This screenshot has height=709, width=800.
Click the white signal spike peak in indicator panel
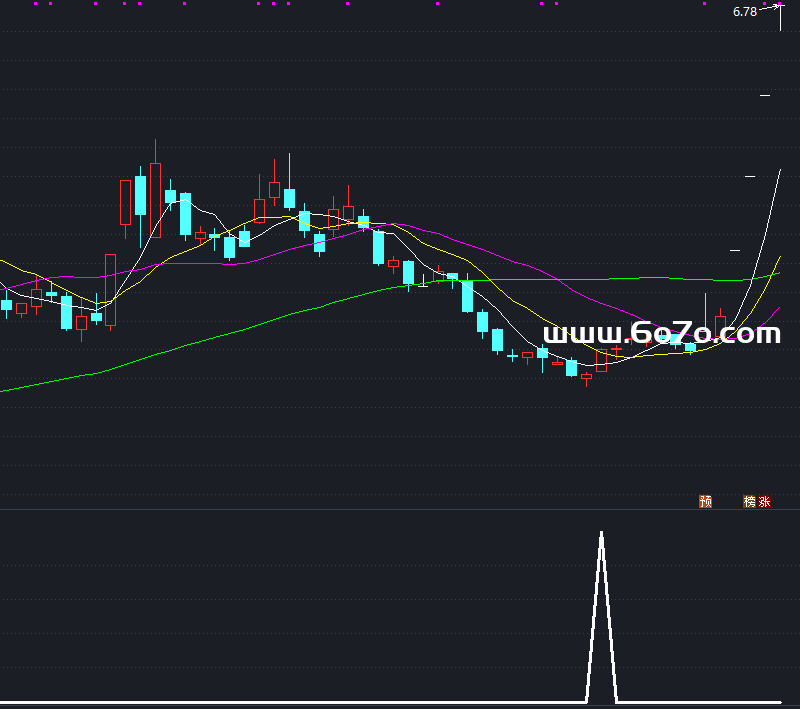pyautogui.click(x=602, y=534)
